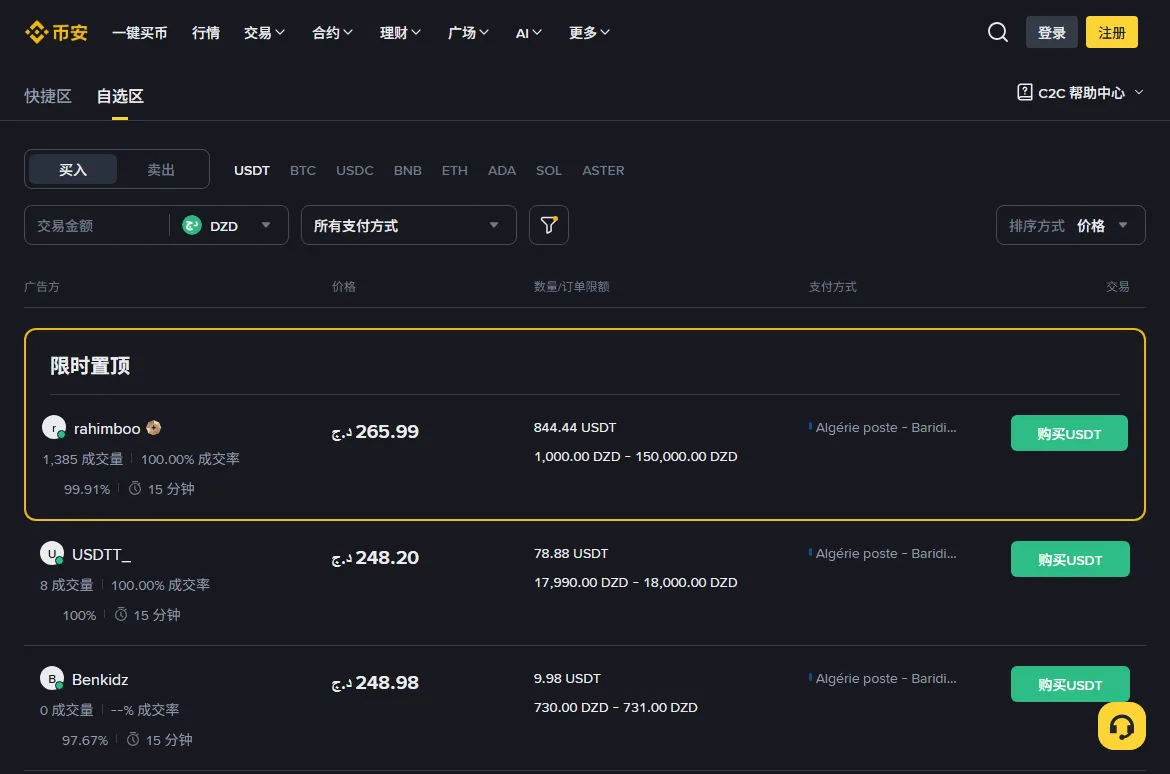Open the 所有支付方式 payment dropdown
This screenshot has width=1170, height=774.
(x=408, y=225)
